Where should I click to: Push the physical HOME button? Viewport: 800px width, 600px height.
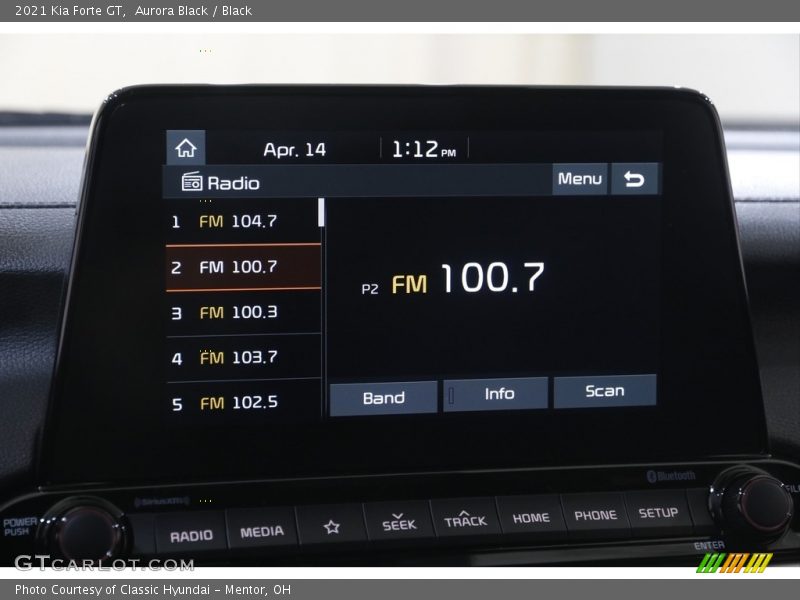coord(531,517)
